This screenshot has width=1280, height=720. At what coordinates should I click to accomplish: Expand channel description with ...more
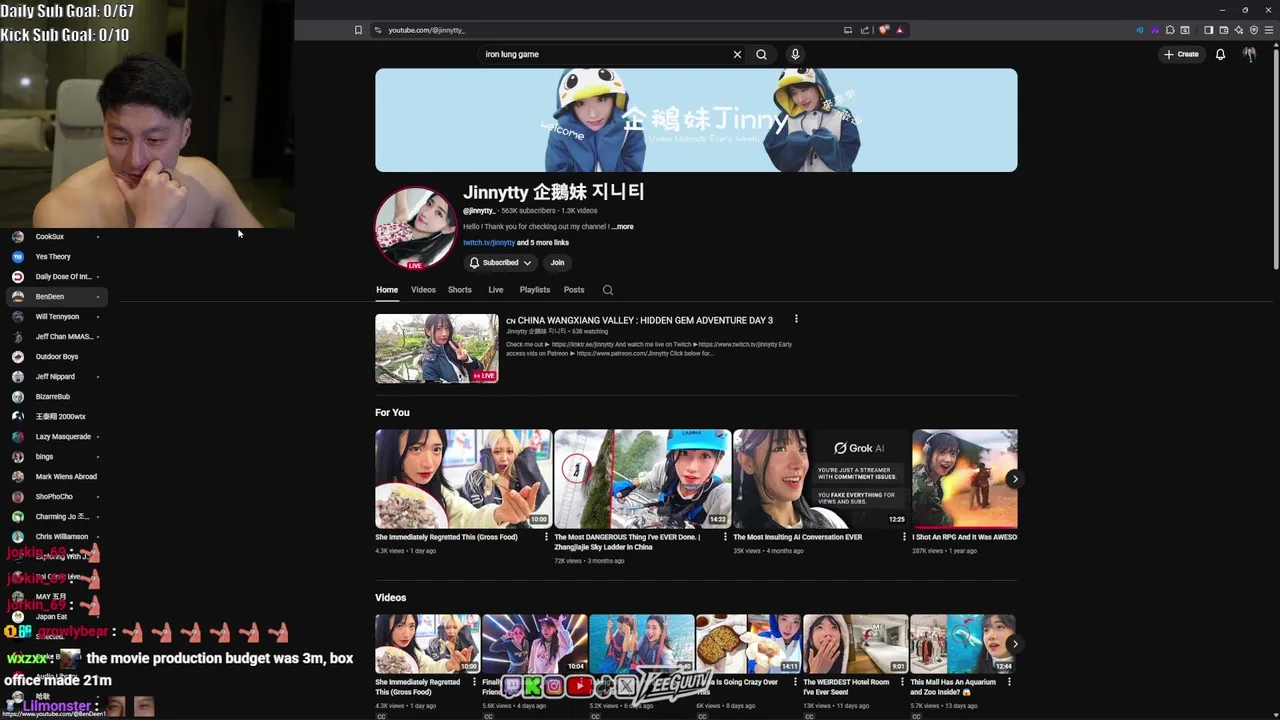(622, 227)
